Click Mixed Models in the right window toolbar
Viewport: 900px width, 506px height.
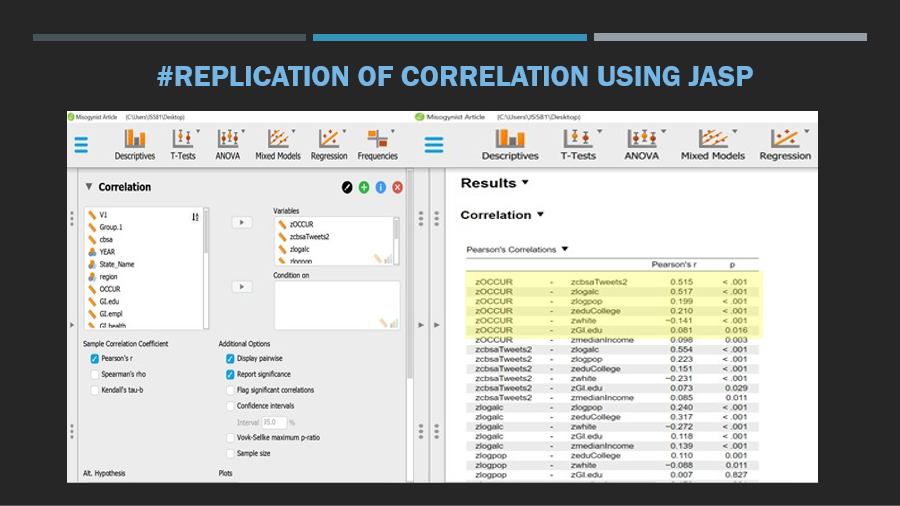[x=712, y=145]
